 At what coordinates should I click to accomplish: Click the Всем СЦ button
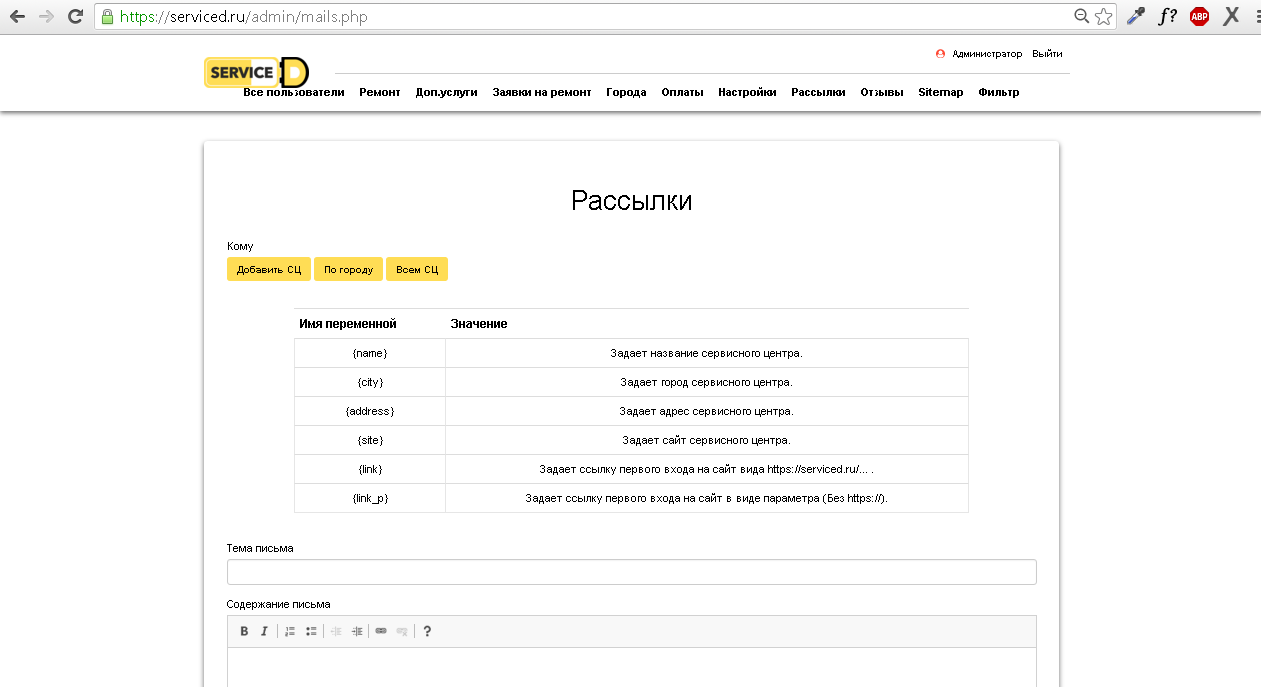pyautogui.click(x=417, y=269)
